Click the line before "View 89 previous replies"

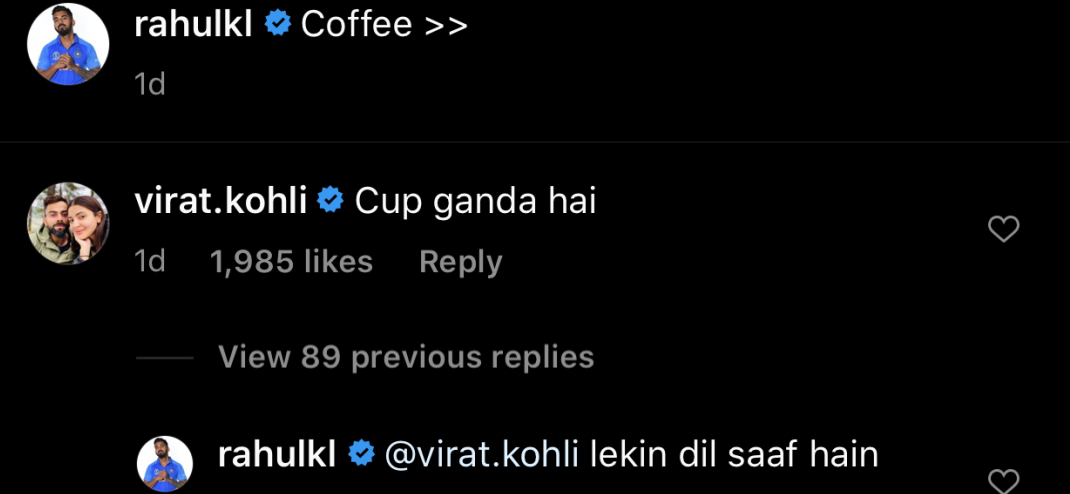[x=163, y=357]
